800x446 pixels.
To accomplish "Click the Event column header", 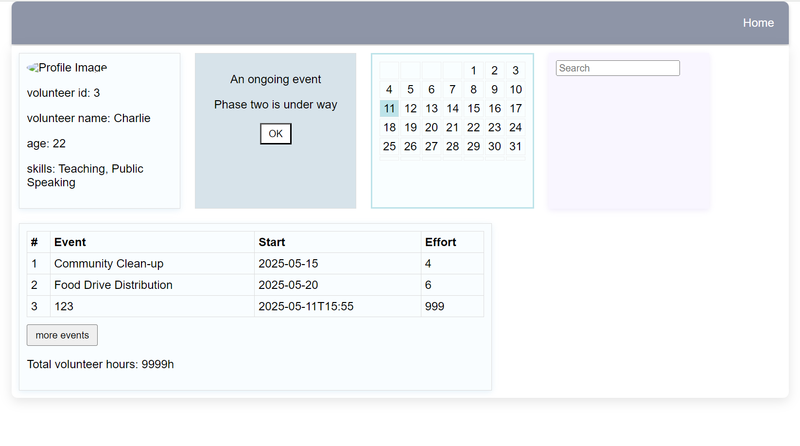I will point(152,242).
